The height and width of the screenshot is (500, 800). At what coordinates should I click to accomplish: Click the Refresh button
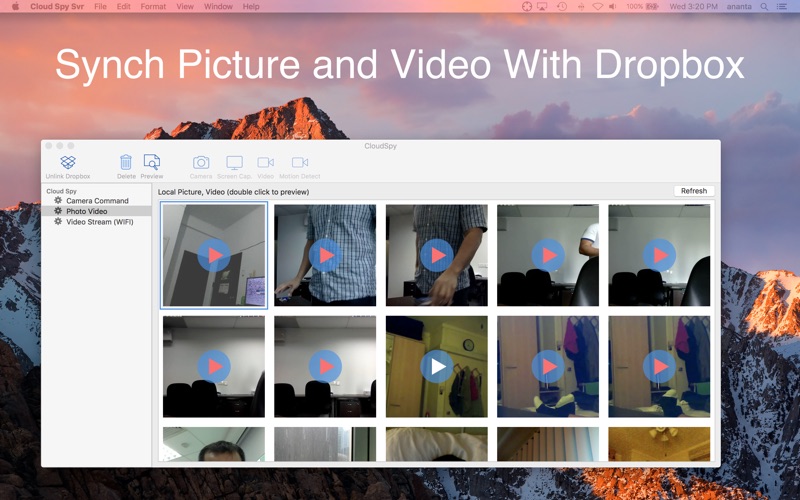[x=694, y=191]
